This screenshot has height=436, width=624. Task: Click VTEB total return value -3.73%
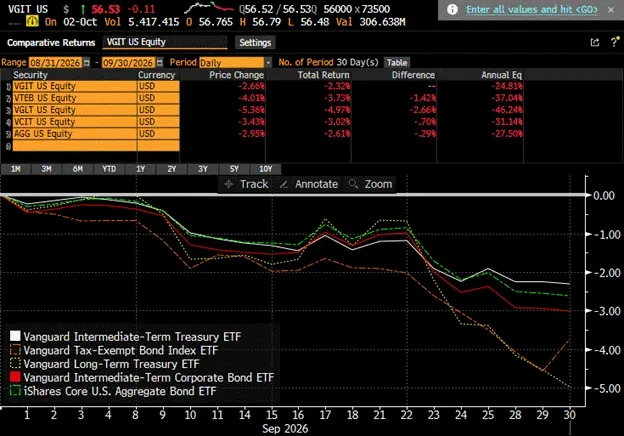pyautogui.click(x=337, y=98)
